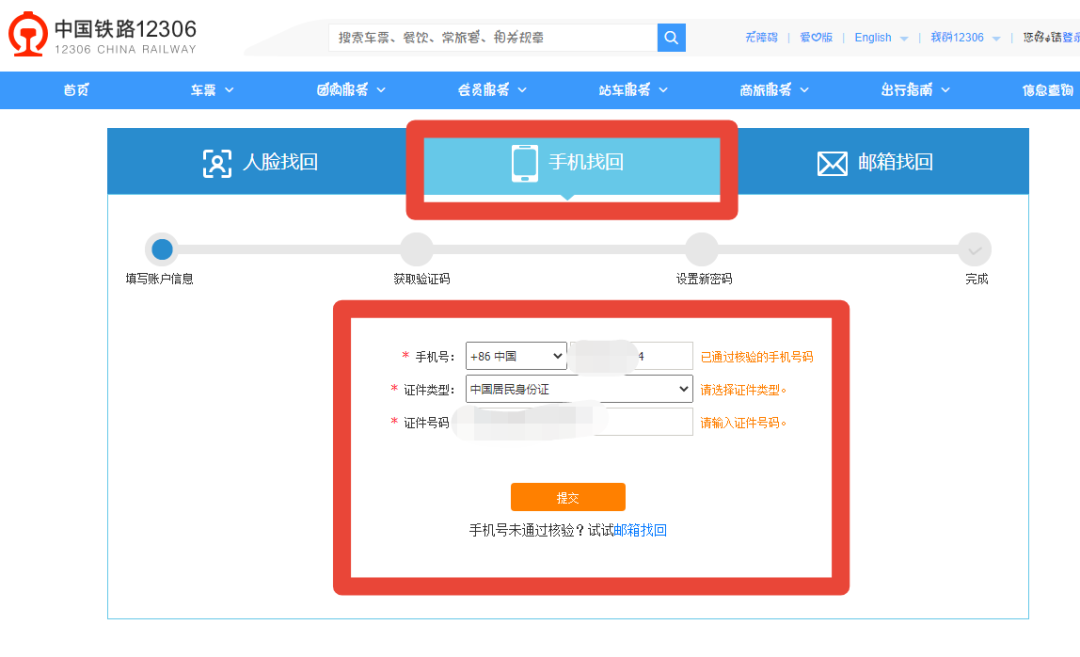The width and height of the screenshot is (1080, 657).
Task: Click the envelope icon for 邮箱找回
Action: pyautogui.click(x=832, y=163)
